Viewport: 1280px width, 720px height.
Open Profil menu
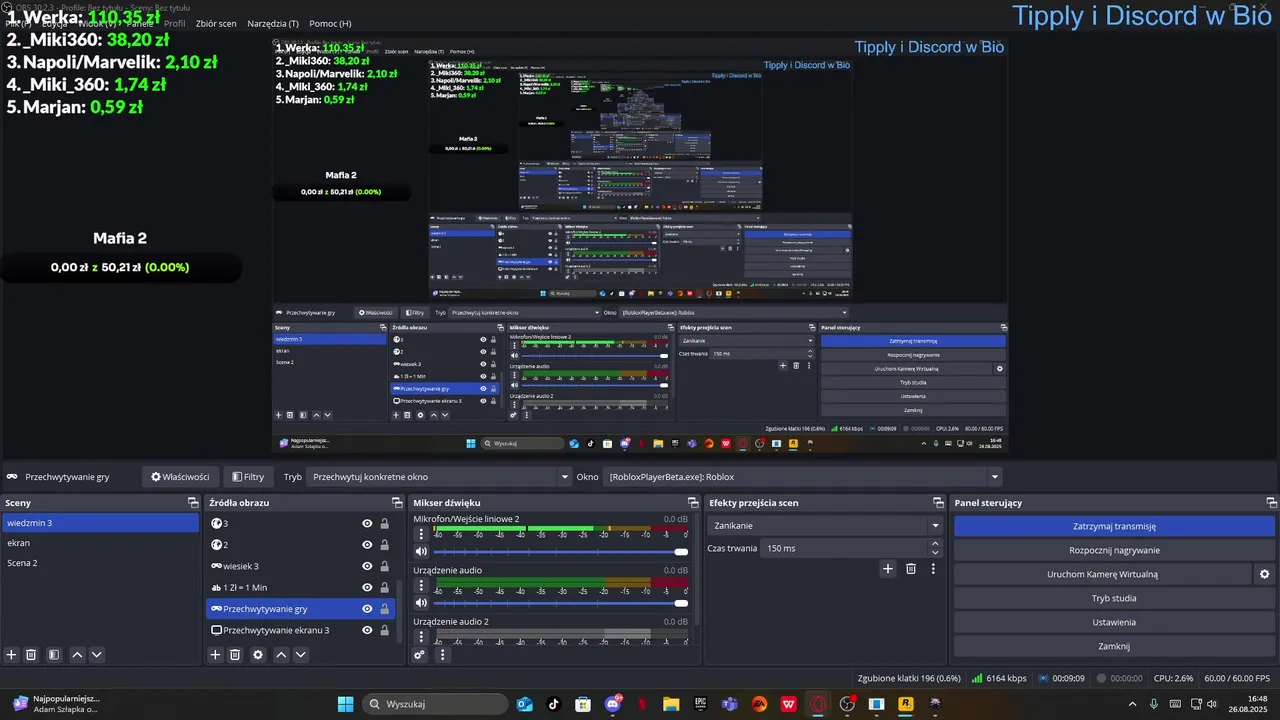point(175,23)
